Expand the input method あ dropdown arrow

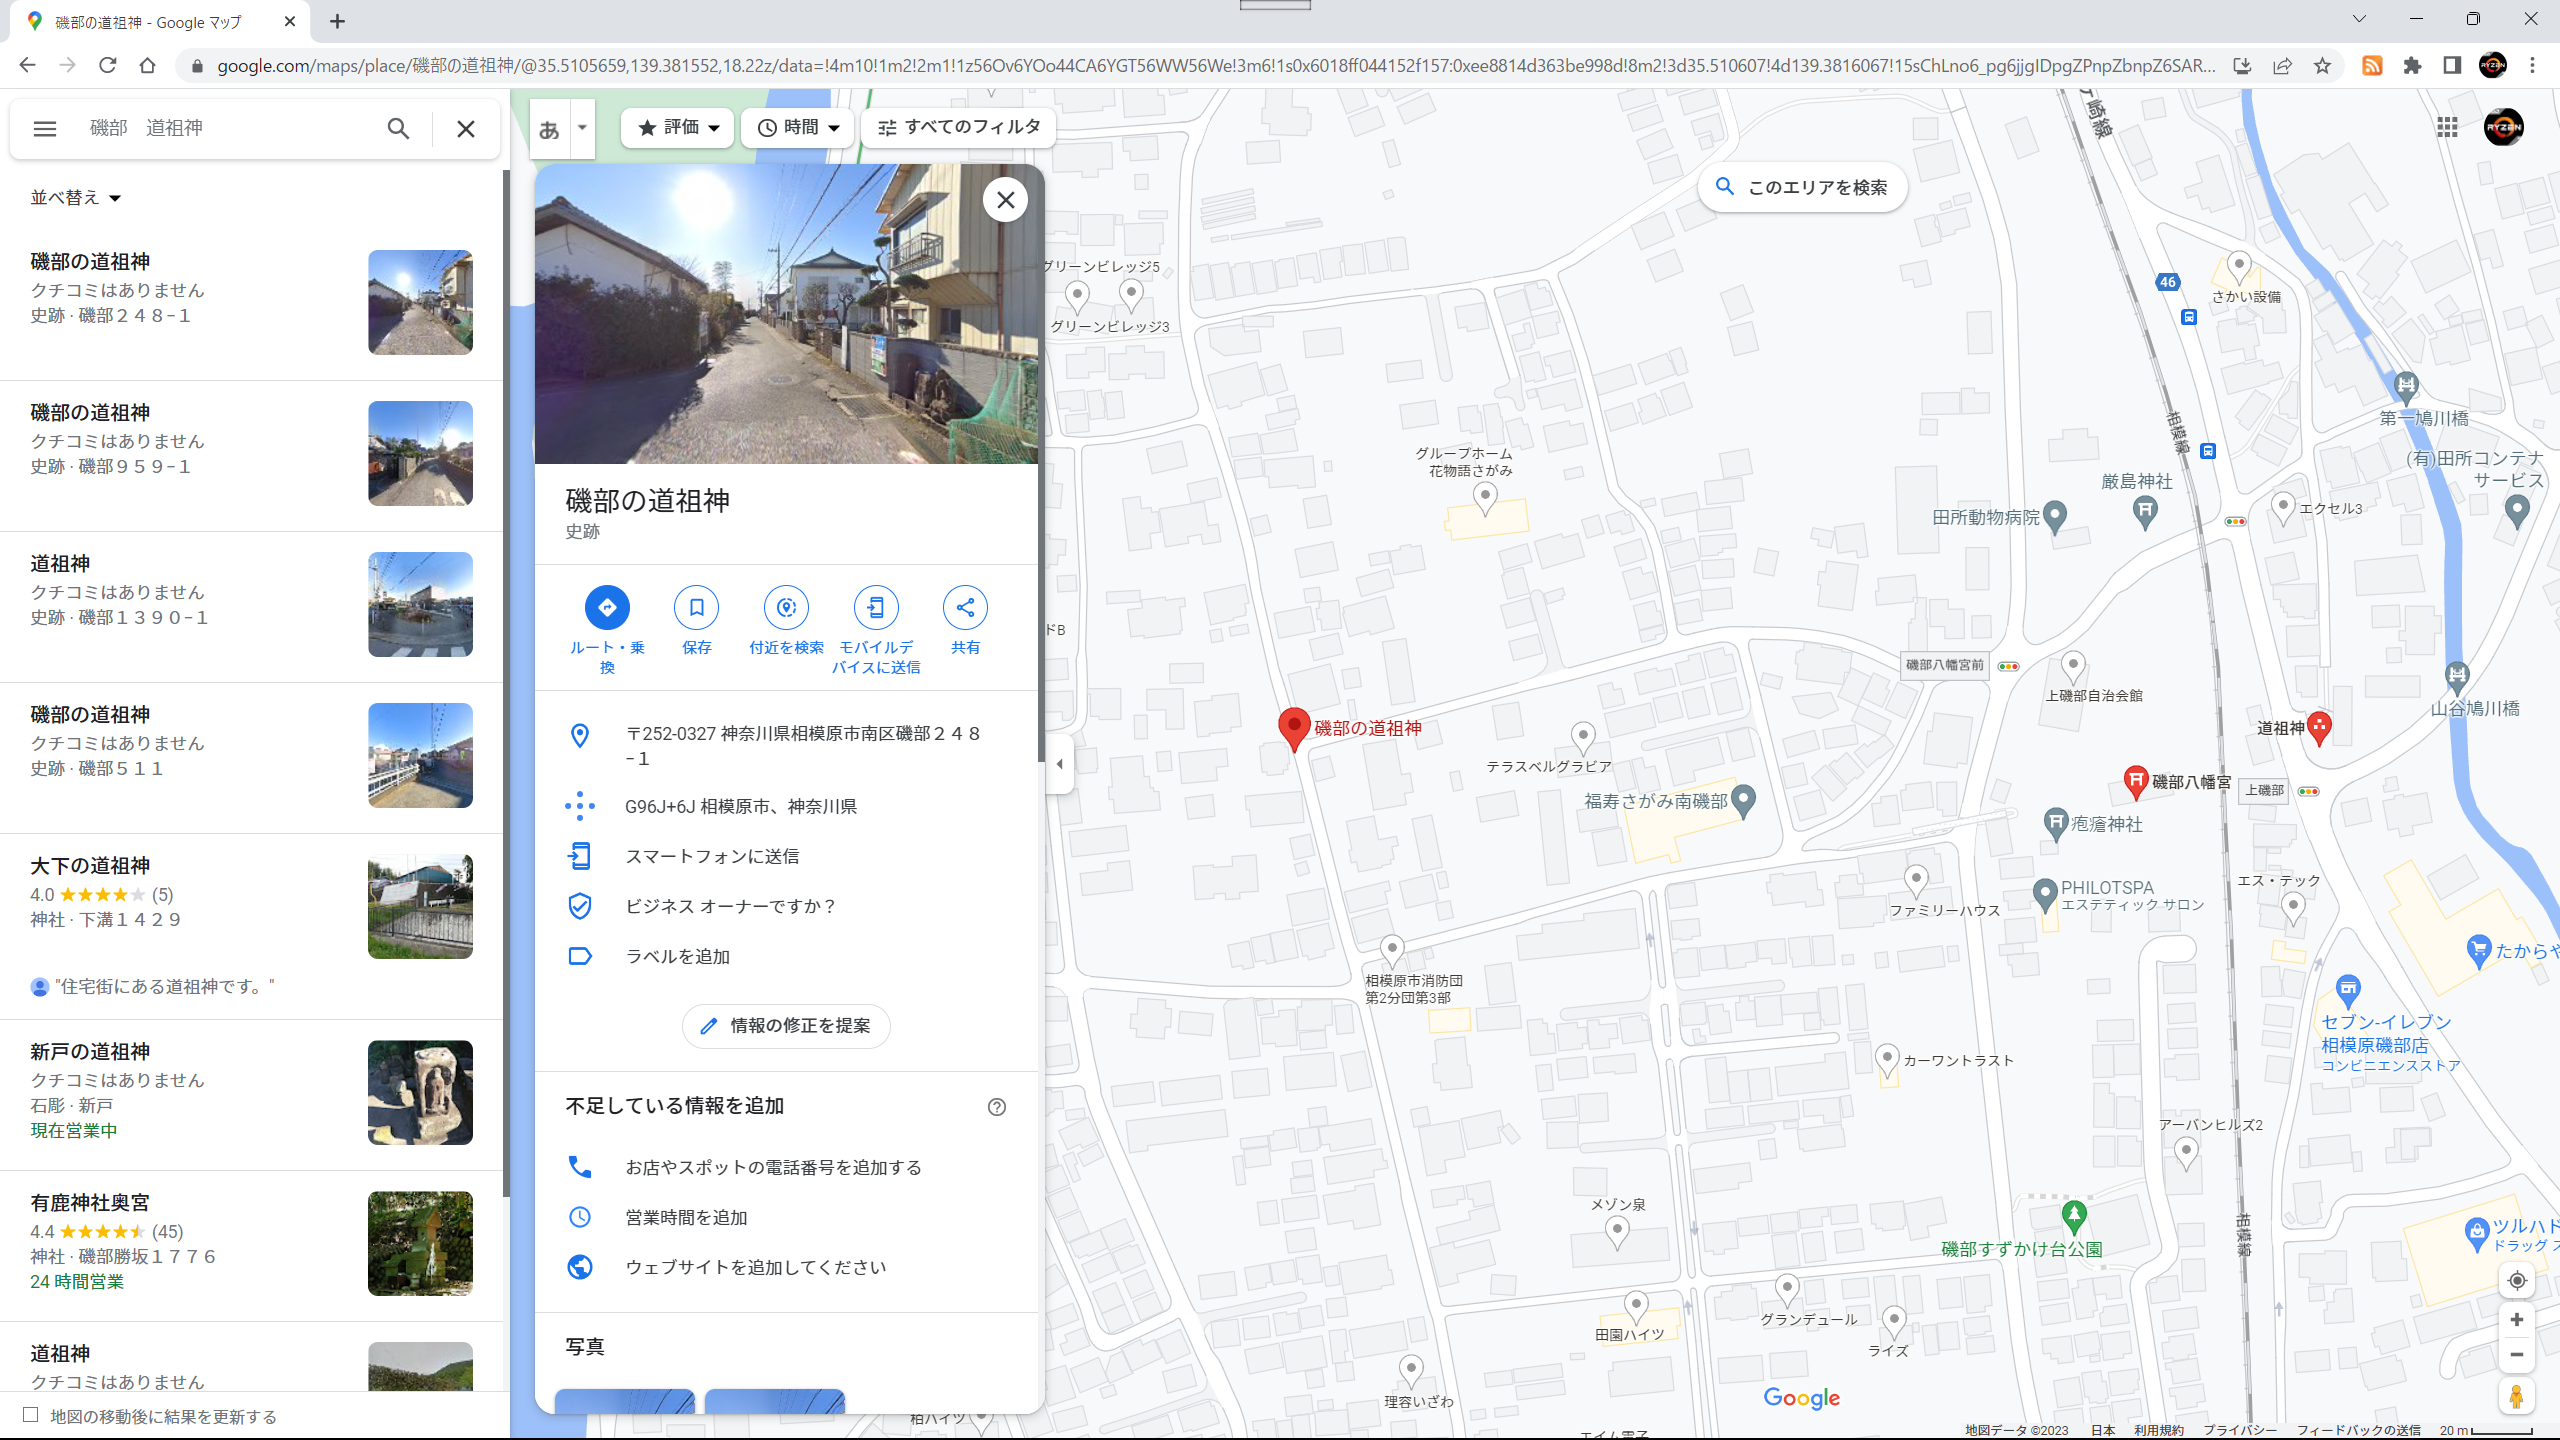point(582,128)
